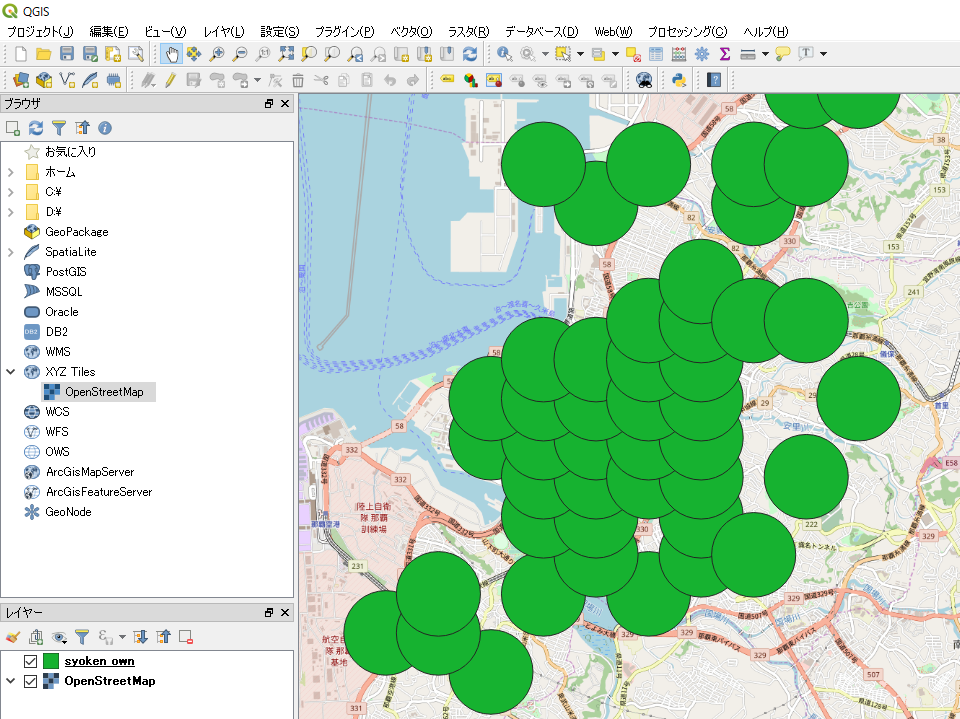
Task: Open the measure tool dropdown arrow
Action: click(x=765, y=53)
